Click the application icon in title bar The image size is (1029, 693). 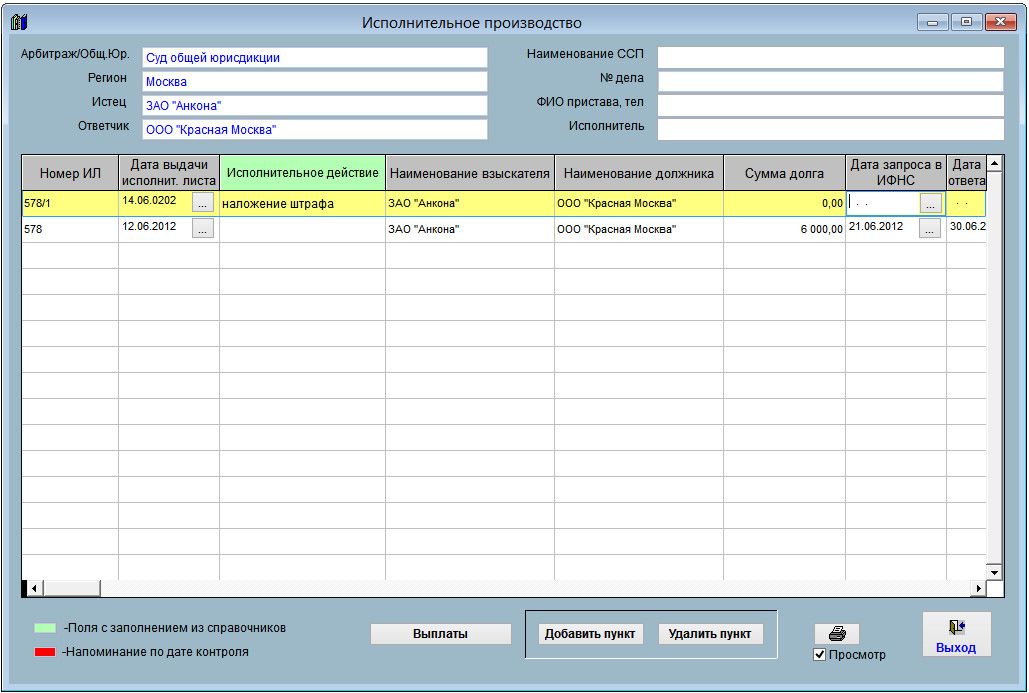[19, 22]
